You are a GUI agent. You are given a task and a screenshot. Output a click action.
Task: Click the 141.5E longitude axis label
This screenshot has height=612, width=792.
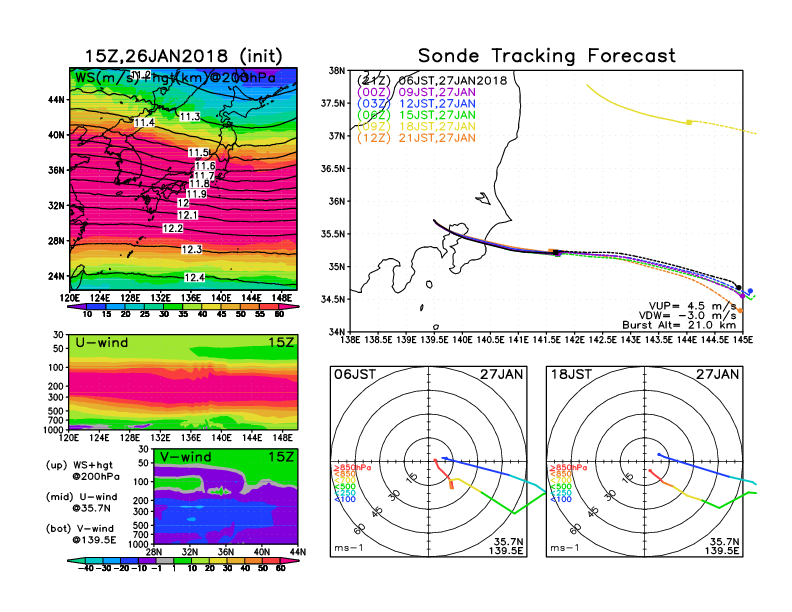click(547, 340)
